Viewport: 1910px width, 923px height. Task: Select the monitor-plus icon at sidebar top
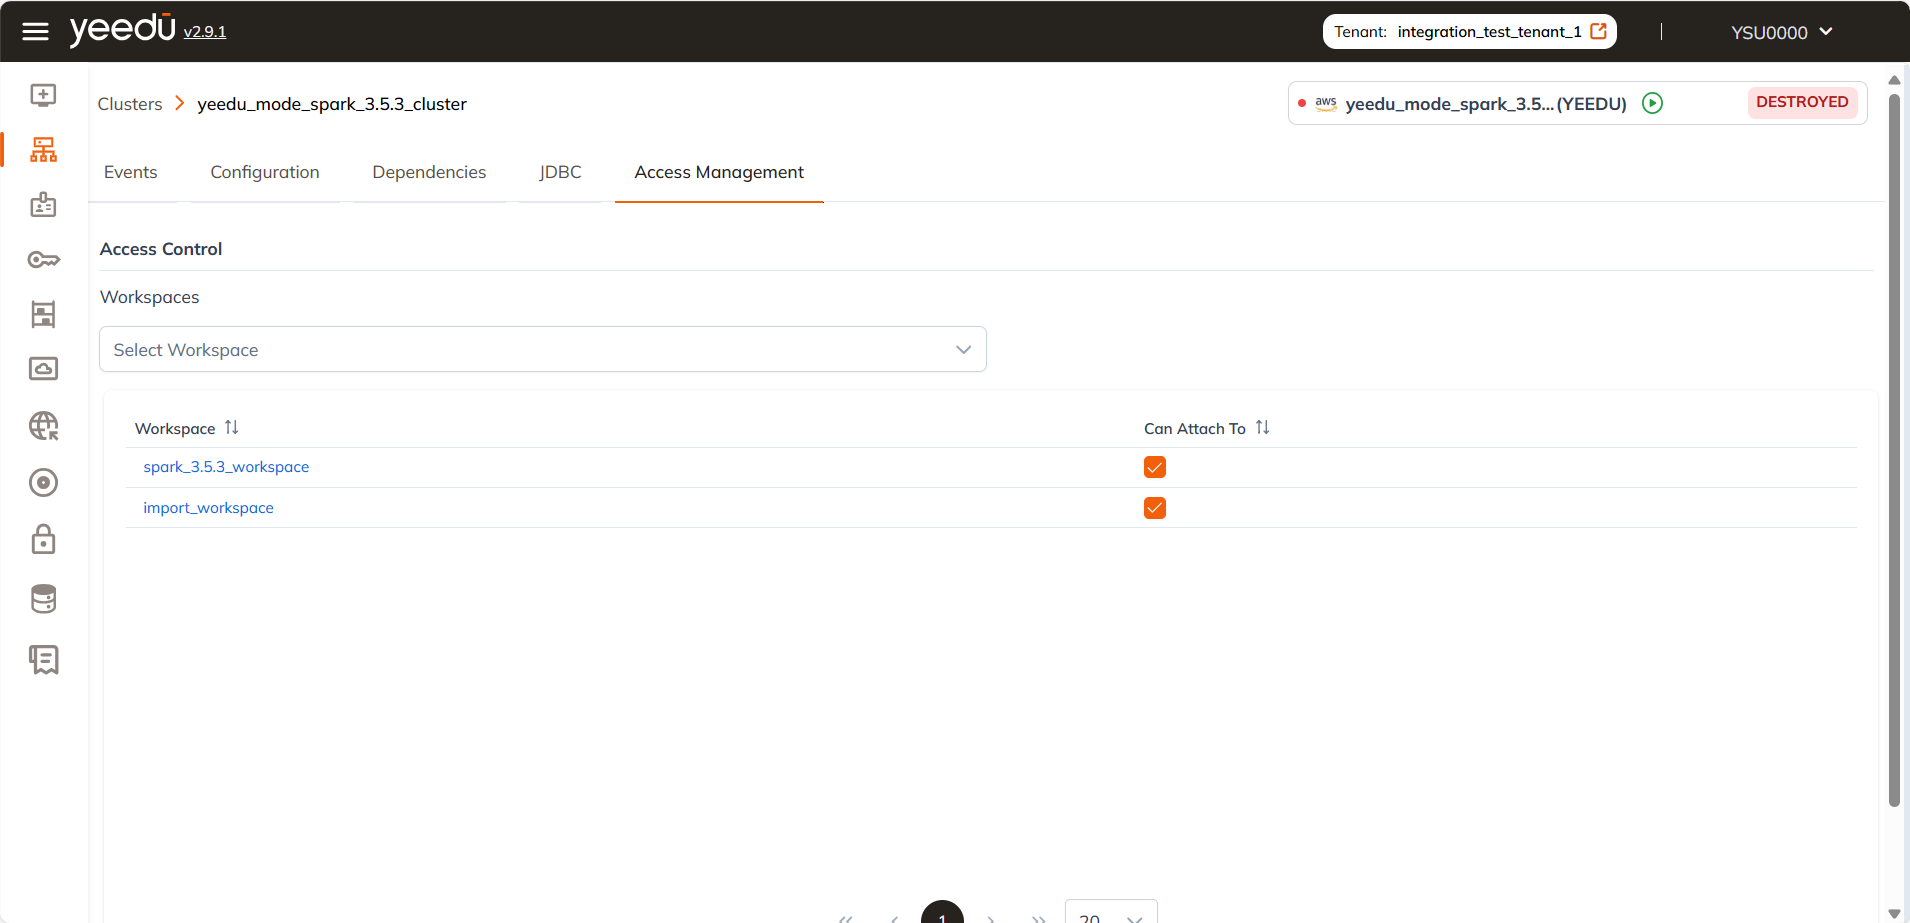pos(42,94)
